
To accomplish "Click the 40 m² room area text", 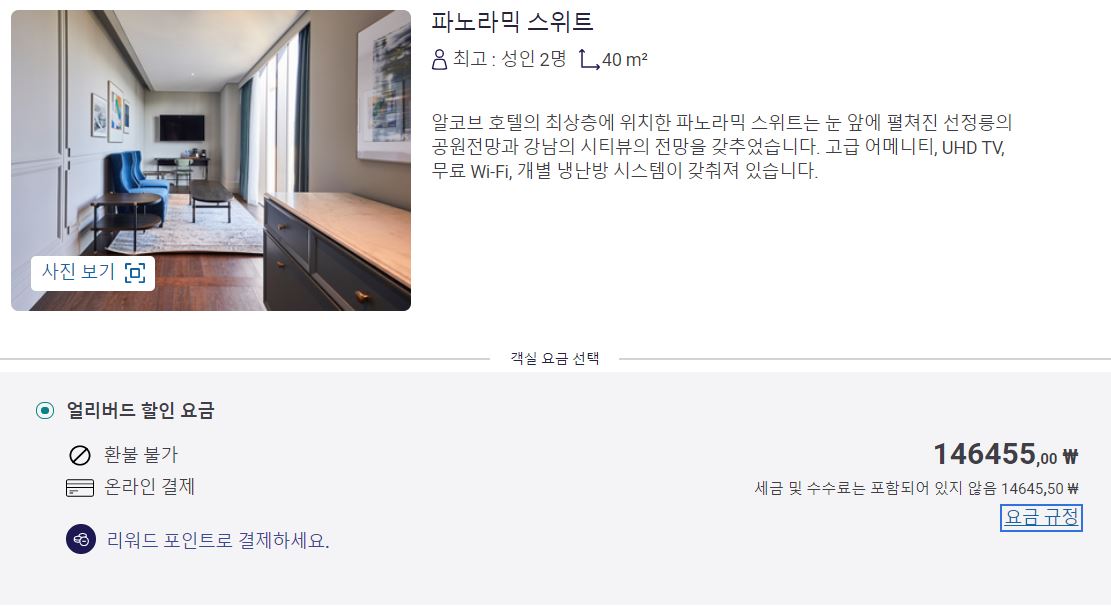I will [625, 60].
